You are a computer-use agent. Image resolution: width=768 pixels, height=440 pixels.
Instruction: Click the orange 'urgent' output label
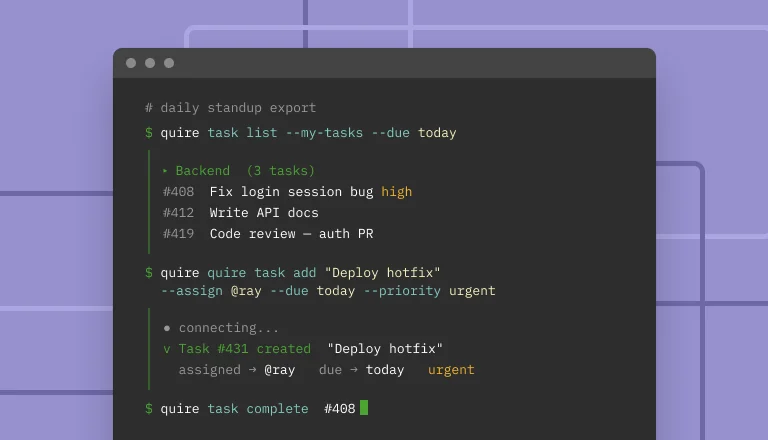point(451,369)
